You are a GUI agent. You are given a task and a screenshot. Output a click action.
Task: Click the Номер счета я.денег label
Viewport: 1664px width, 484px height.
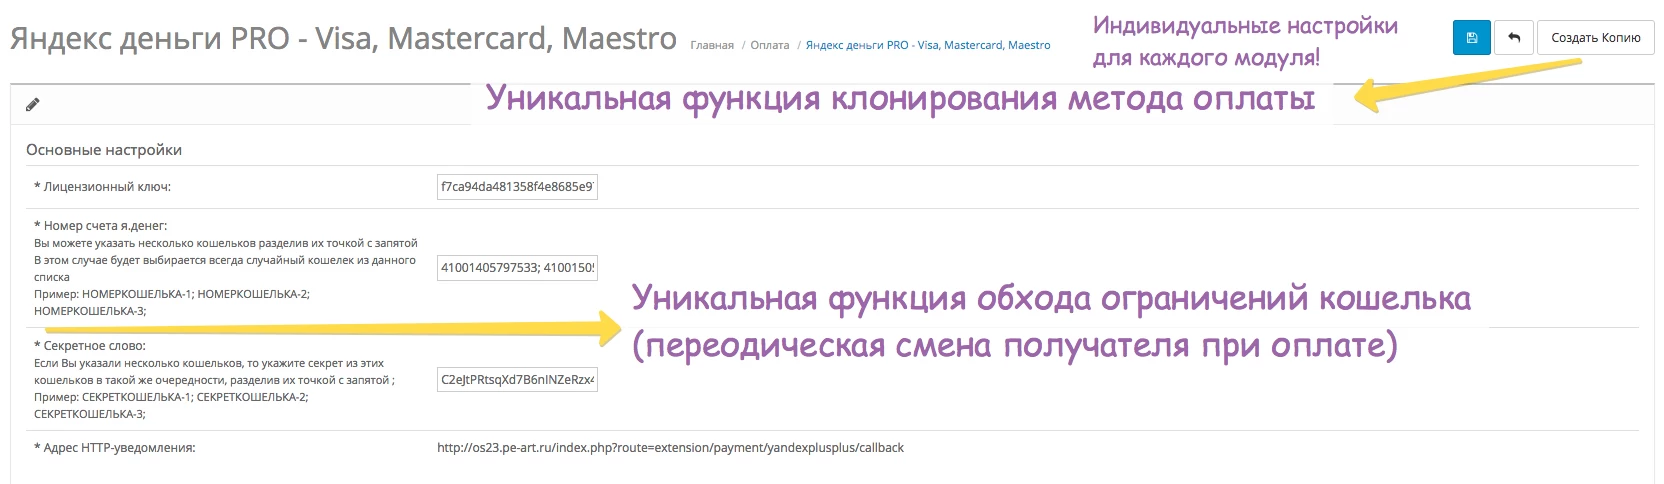tap(101, 226)
